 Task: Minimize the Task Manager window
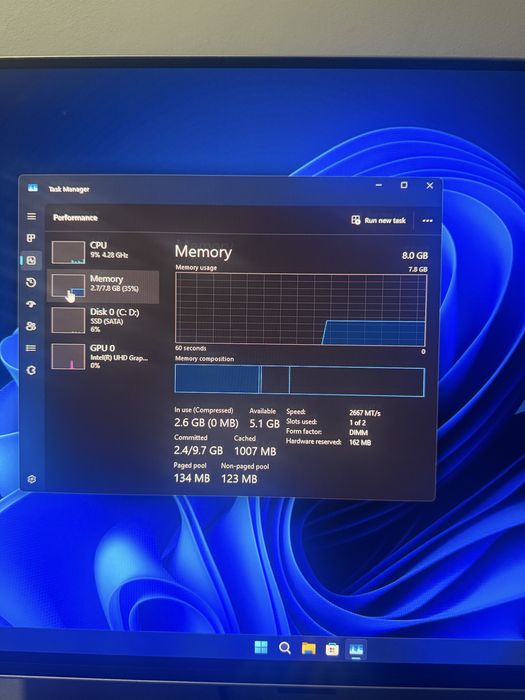[x=379, y=185]
